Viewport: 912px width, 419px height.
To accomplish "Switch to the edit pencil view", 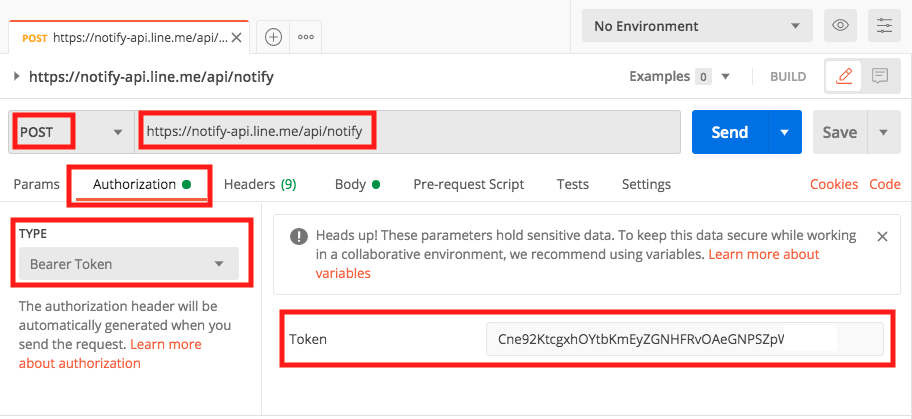I will (x=845, y=76).
